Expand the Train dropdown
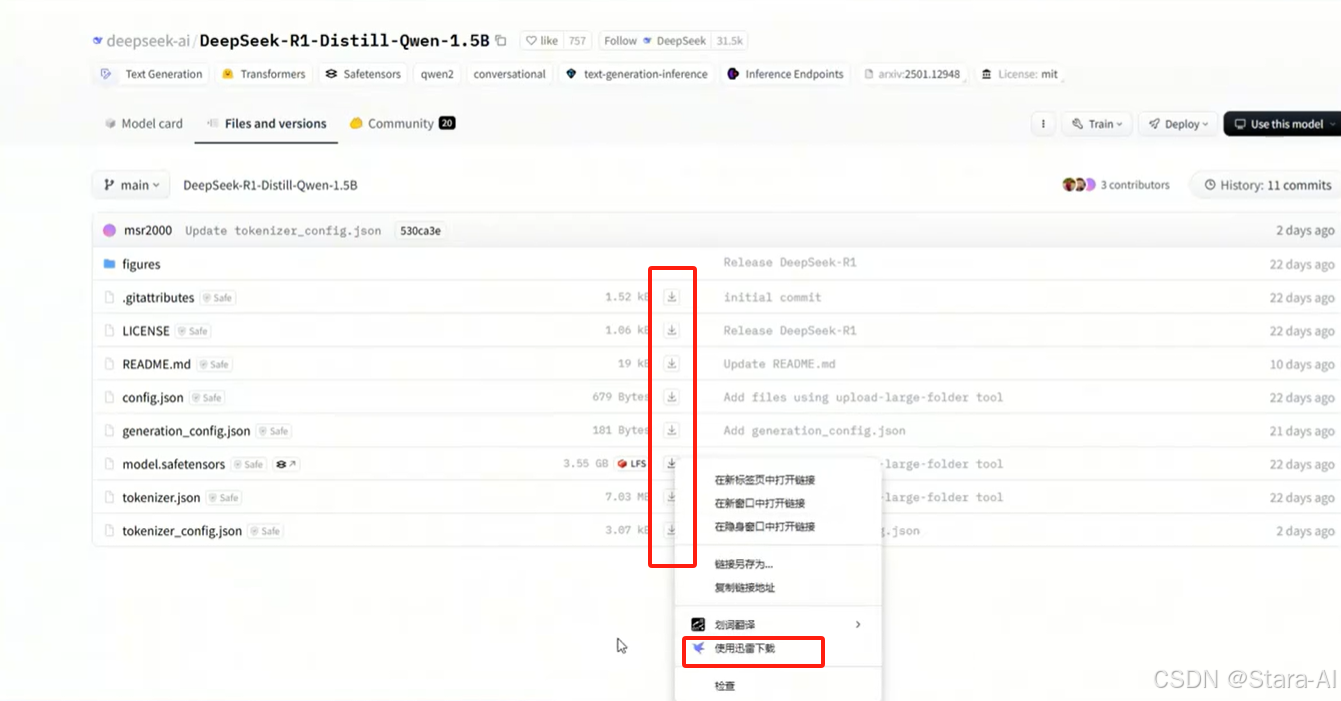Image resolution: width=1341 pixels, height=701 pixels. 1097,124
